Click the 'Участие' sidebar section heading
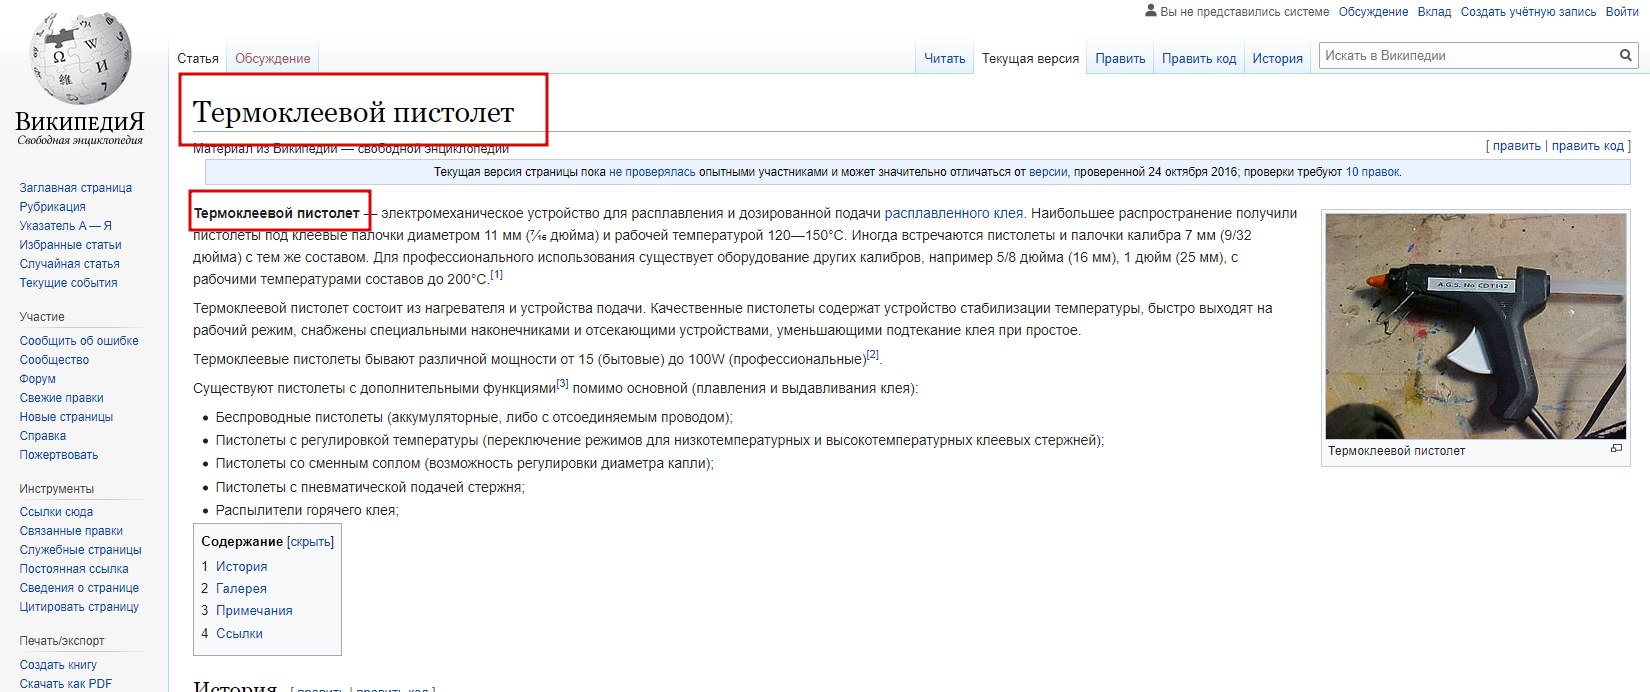This screenshot has width=1650, height=692. (x=42, y=316)
